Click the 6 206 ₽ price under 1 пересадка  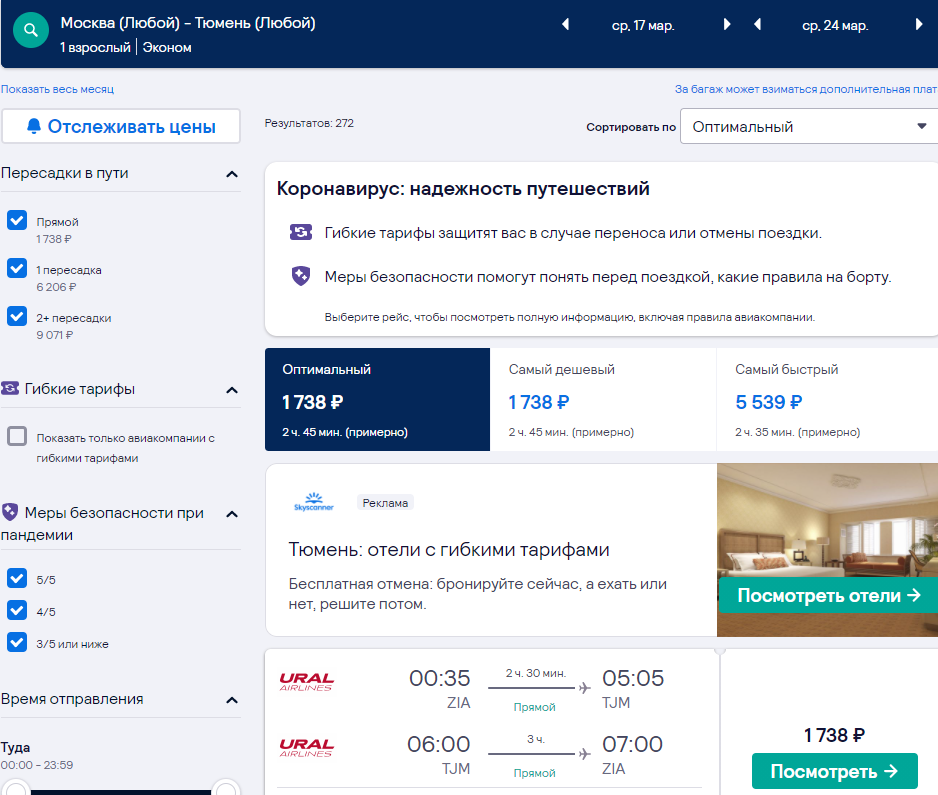56,287
